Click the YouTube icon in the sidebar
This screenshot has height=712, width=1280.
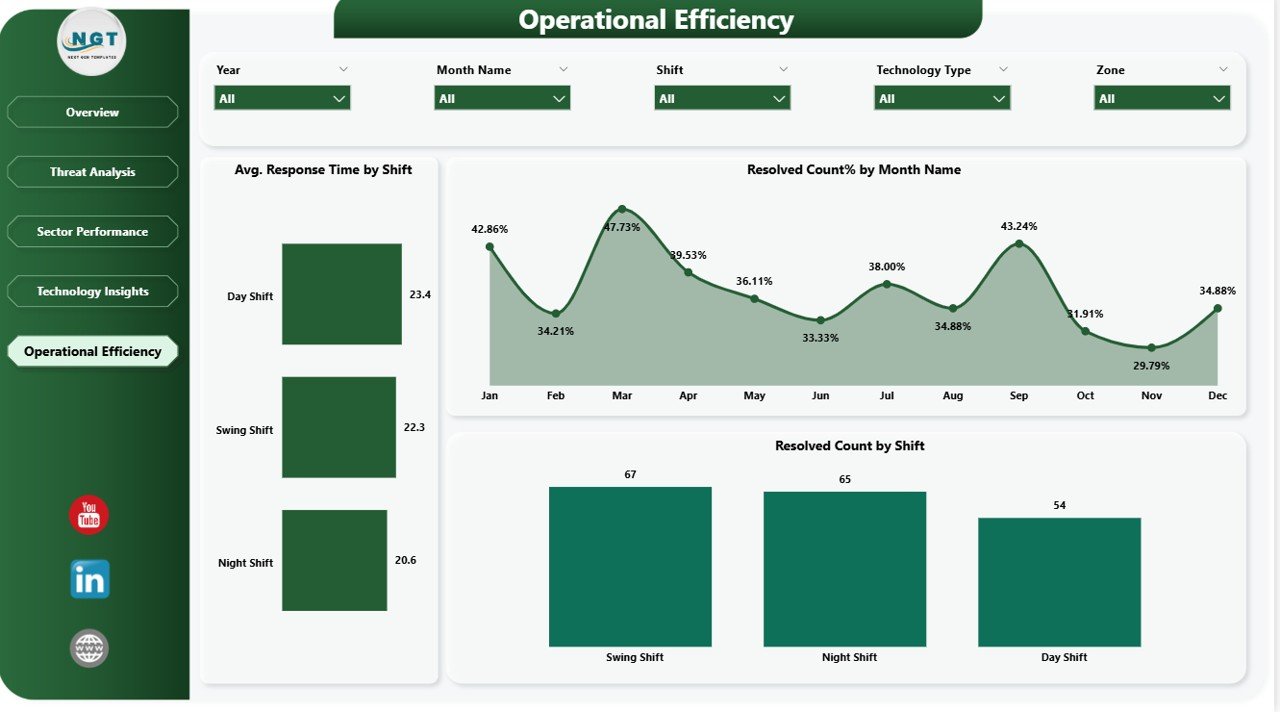[x=87, y=514]
